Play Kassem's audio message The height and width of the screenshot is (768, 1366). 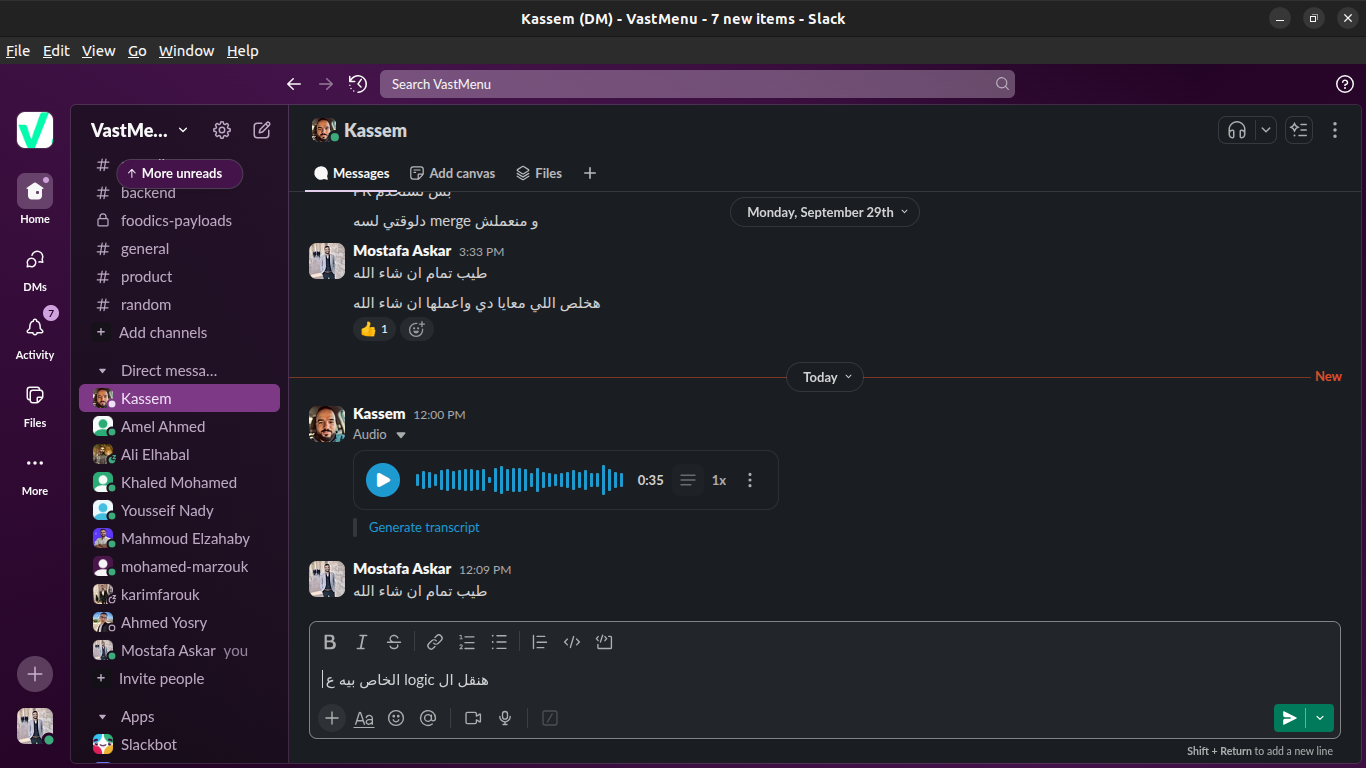(382, 480)
